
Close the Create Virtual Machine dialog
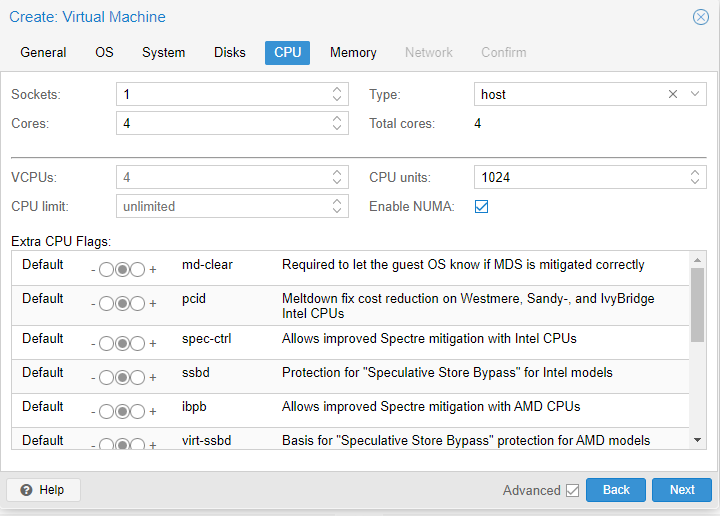click(701, 17)
